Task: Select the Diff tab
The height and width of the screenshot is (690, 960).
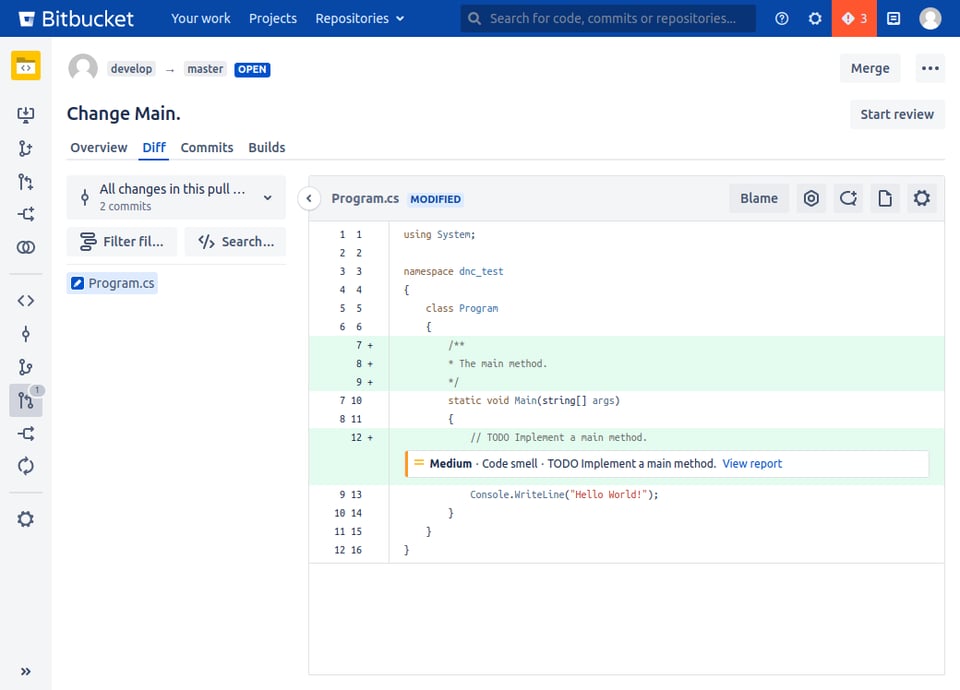Action: coord(154,148)
